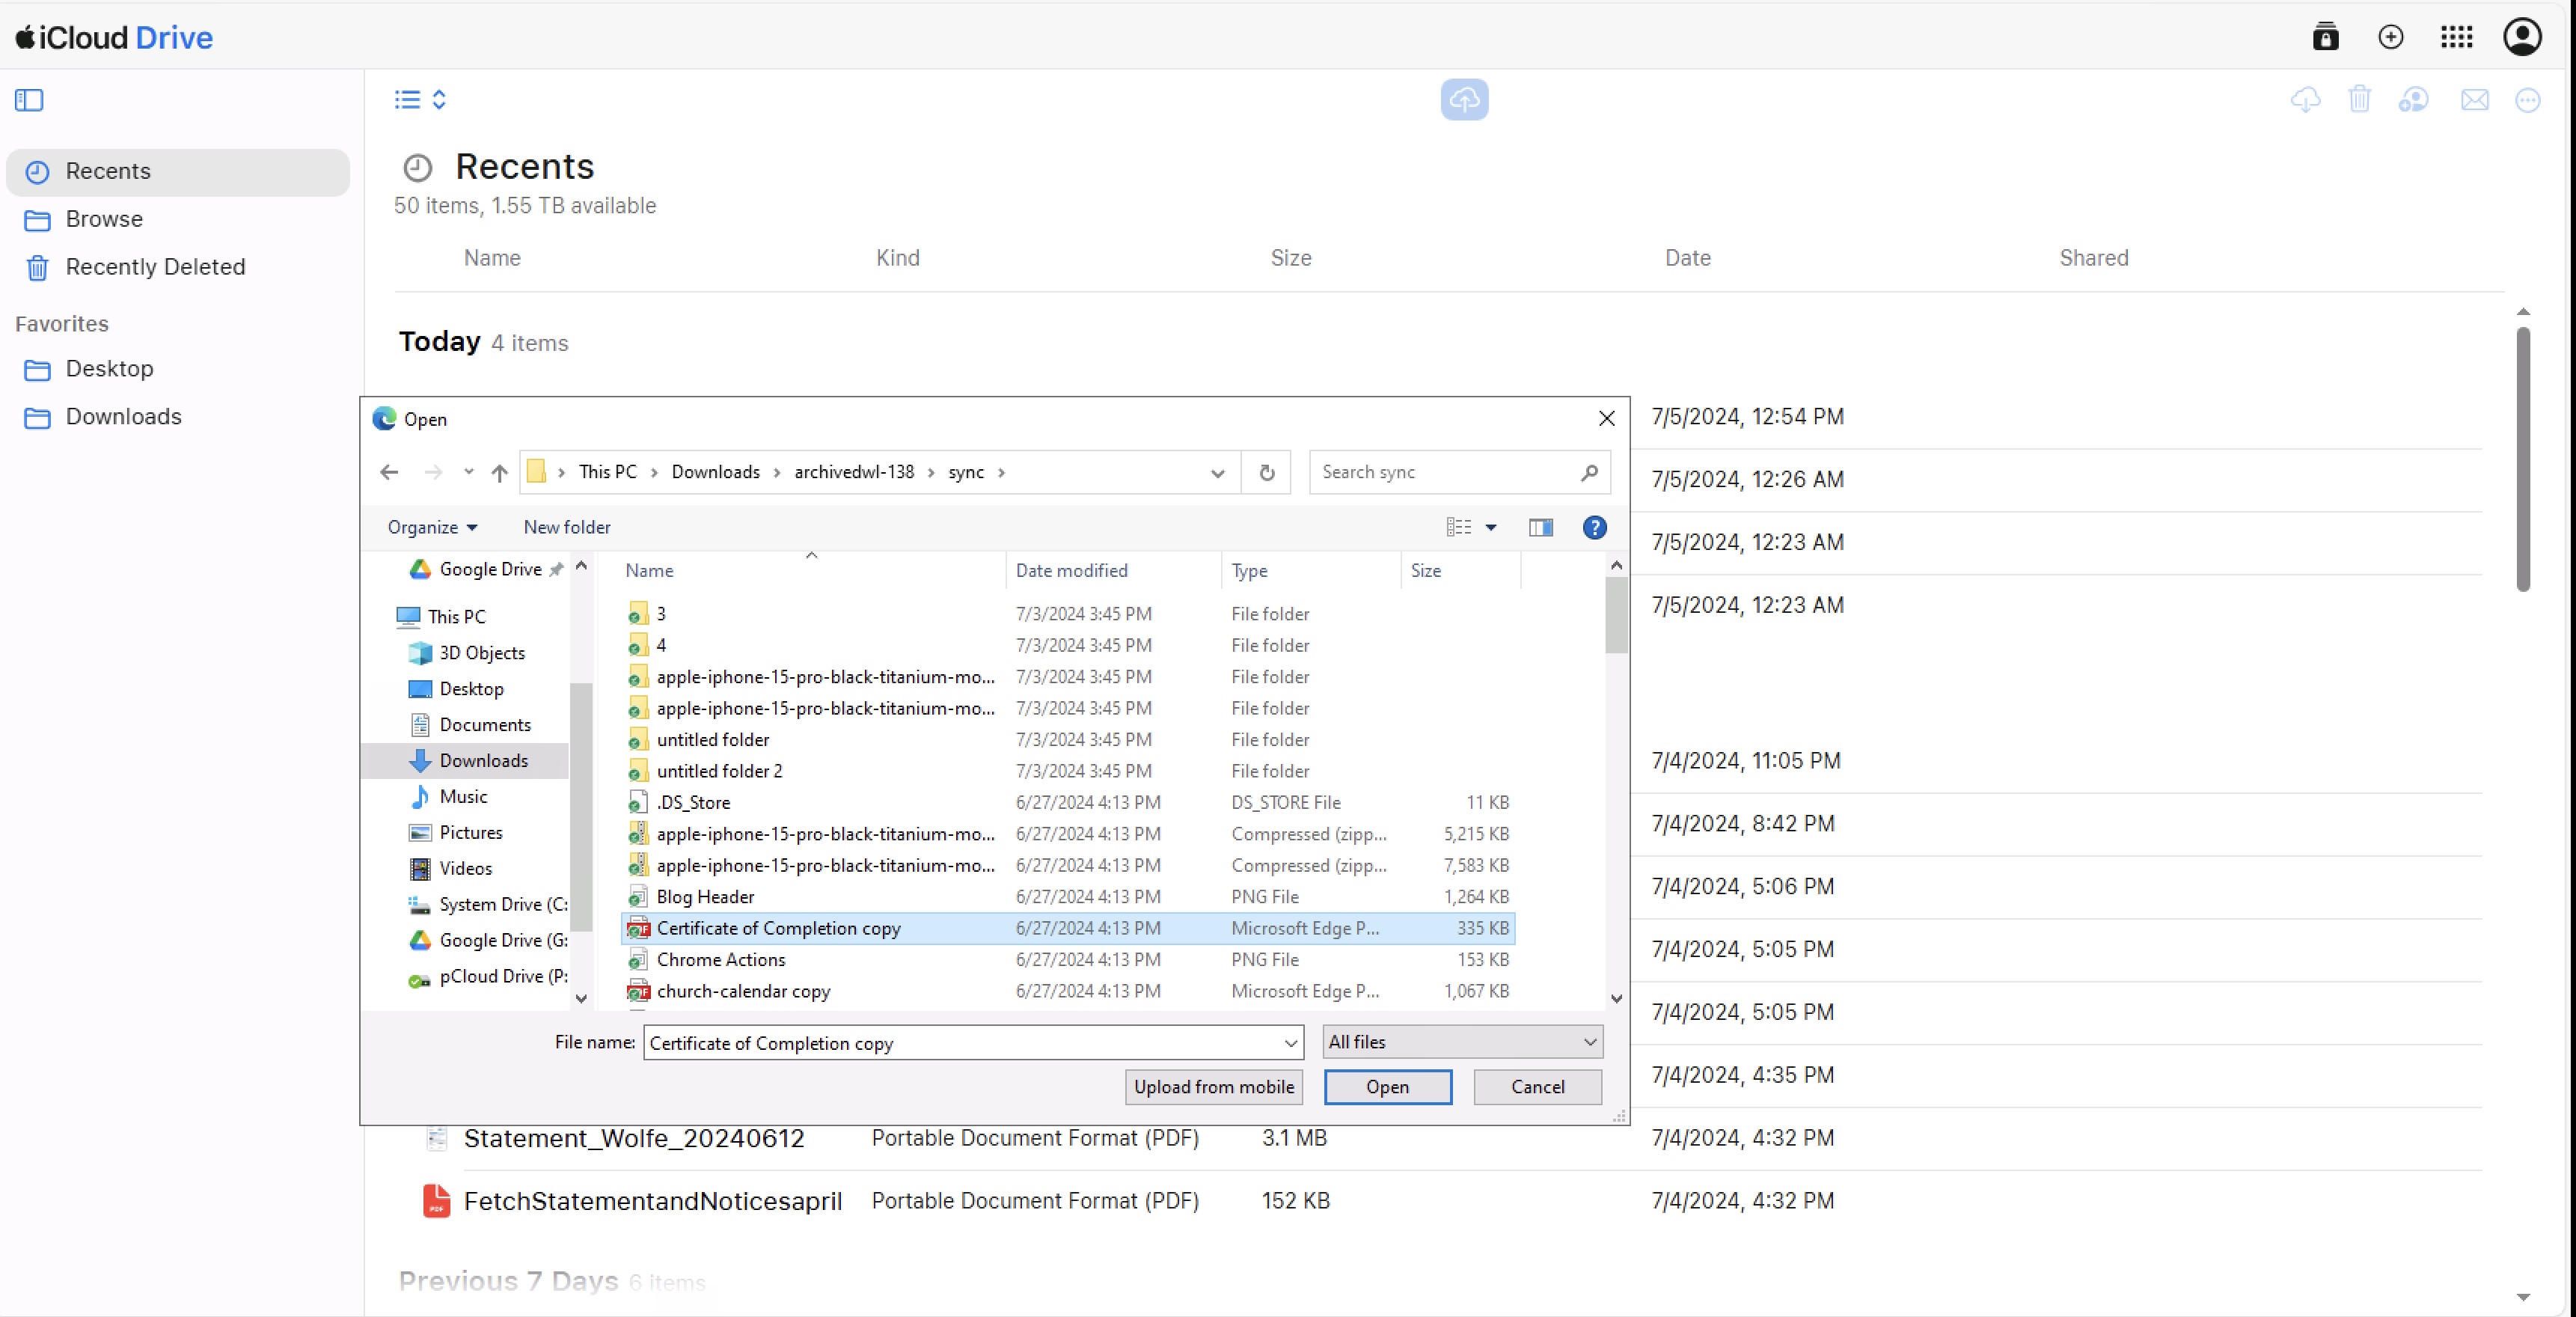Click the New folder button
2576x1317 pixels.
[x=567, y=528]
